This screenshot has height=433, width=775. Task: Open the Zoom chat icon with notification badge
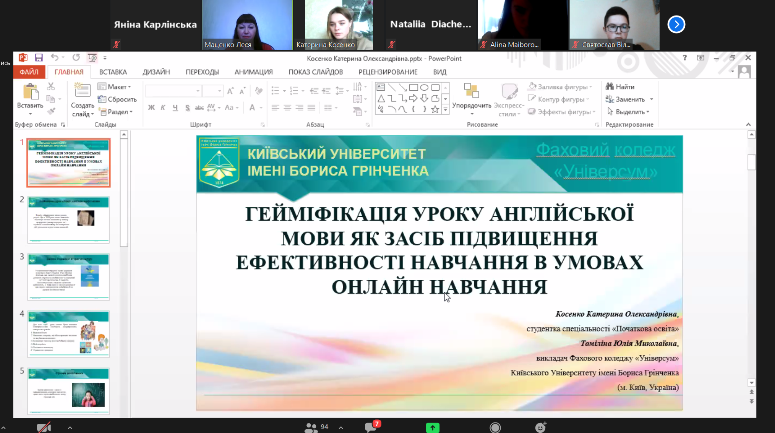point(371,426)
